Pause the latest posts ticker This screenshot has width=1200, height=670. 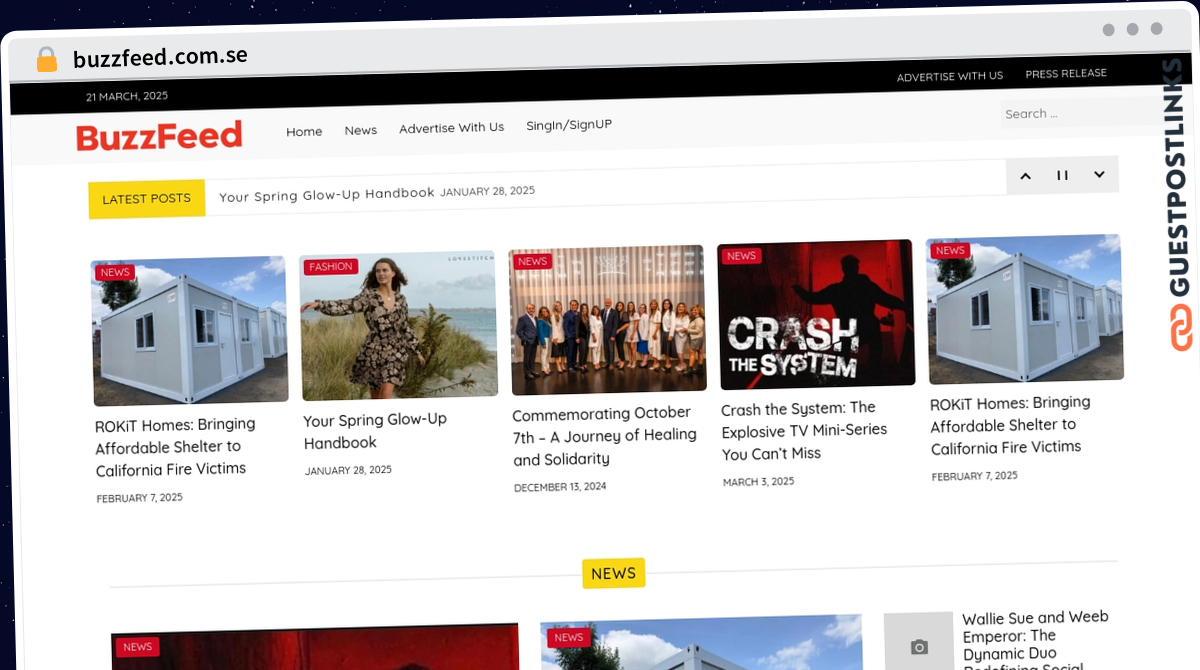click(1062, 175)
